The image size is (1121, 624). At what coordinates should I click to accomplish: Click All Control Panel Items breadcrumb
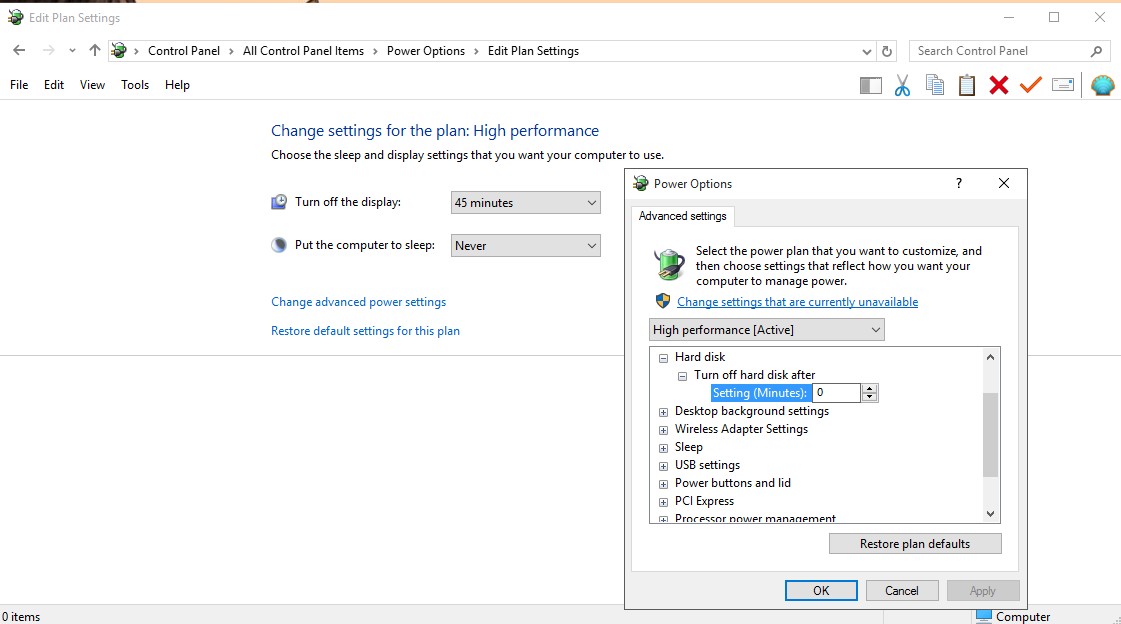pos(303,51)
